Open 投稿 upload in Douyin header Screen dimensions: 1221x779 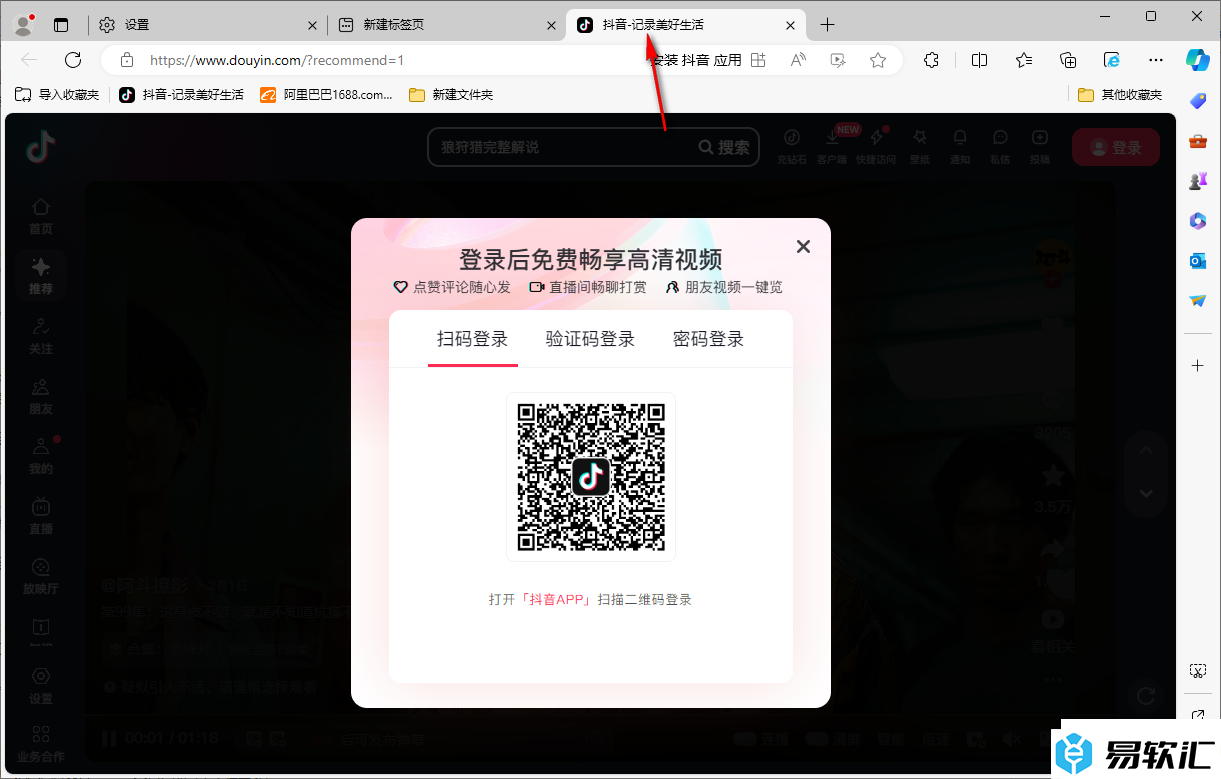1040,146
